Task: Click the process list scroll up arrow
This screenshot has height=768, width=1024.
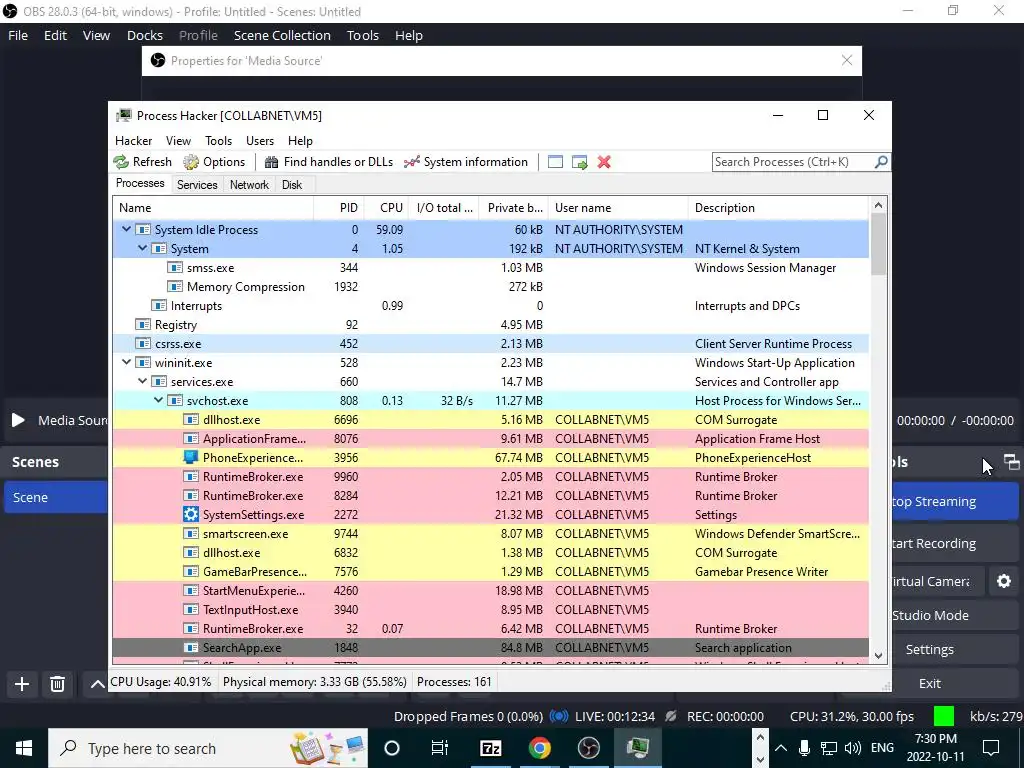Action: pos(878,206)
